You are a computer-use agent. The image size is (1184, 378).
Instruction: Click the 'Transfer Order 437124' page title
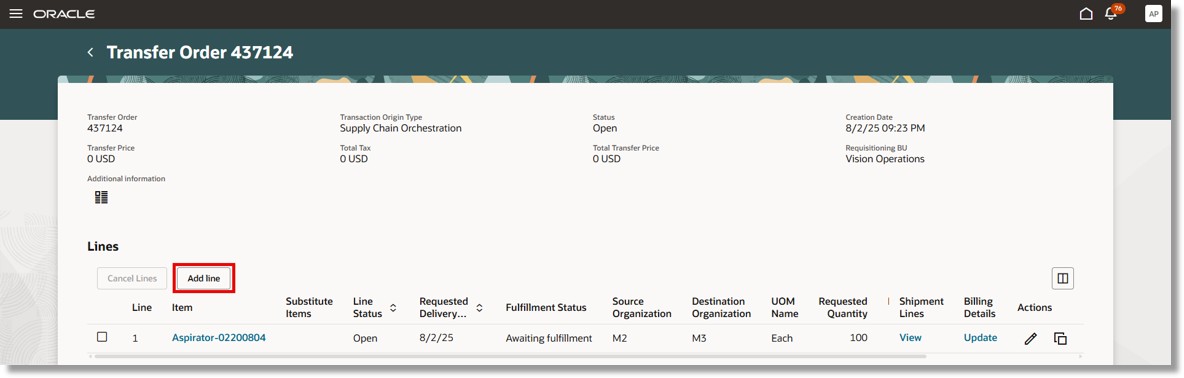(x=200, y=52)
